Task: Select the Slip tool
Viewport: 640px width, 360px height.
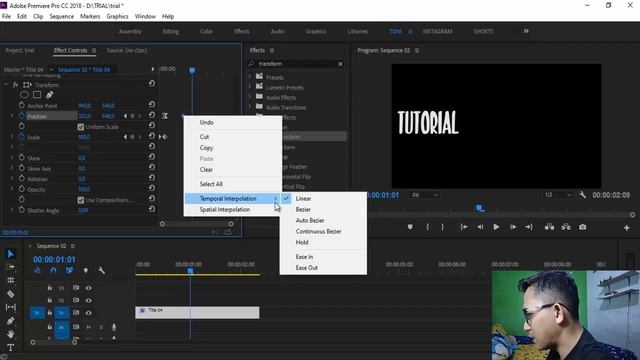Action: coord(11,307)
